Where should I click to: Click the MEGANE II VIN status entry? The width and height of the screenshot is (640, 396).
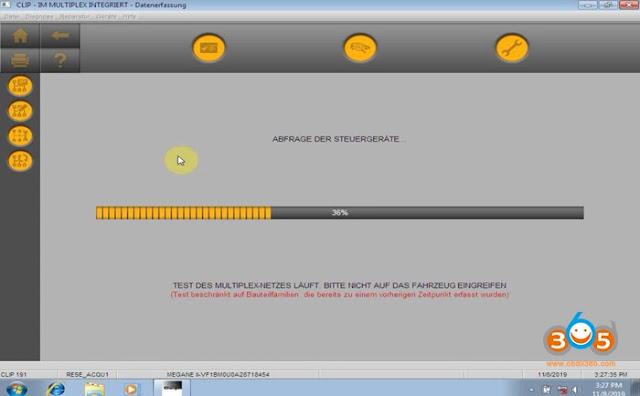tap(218, 374)
